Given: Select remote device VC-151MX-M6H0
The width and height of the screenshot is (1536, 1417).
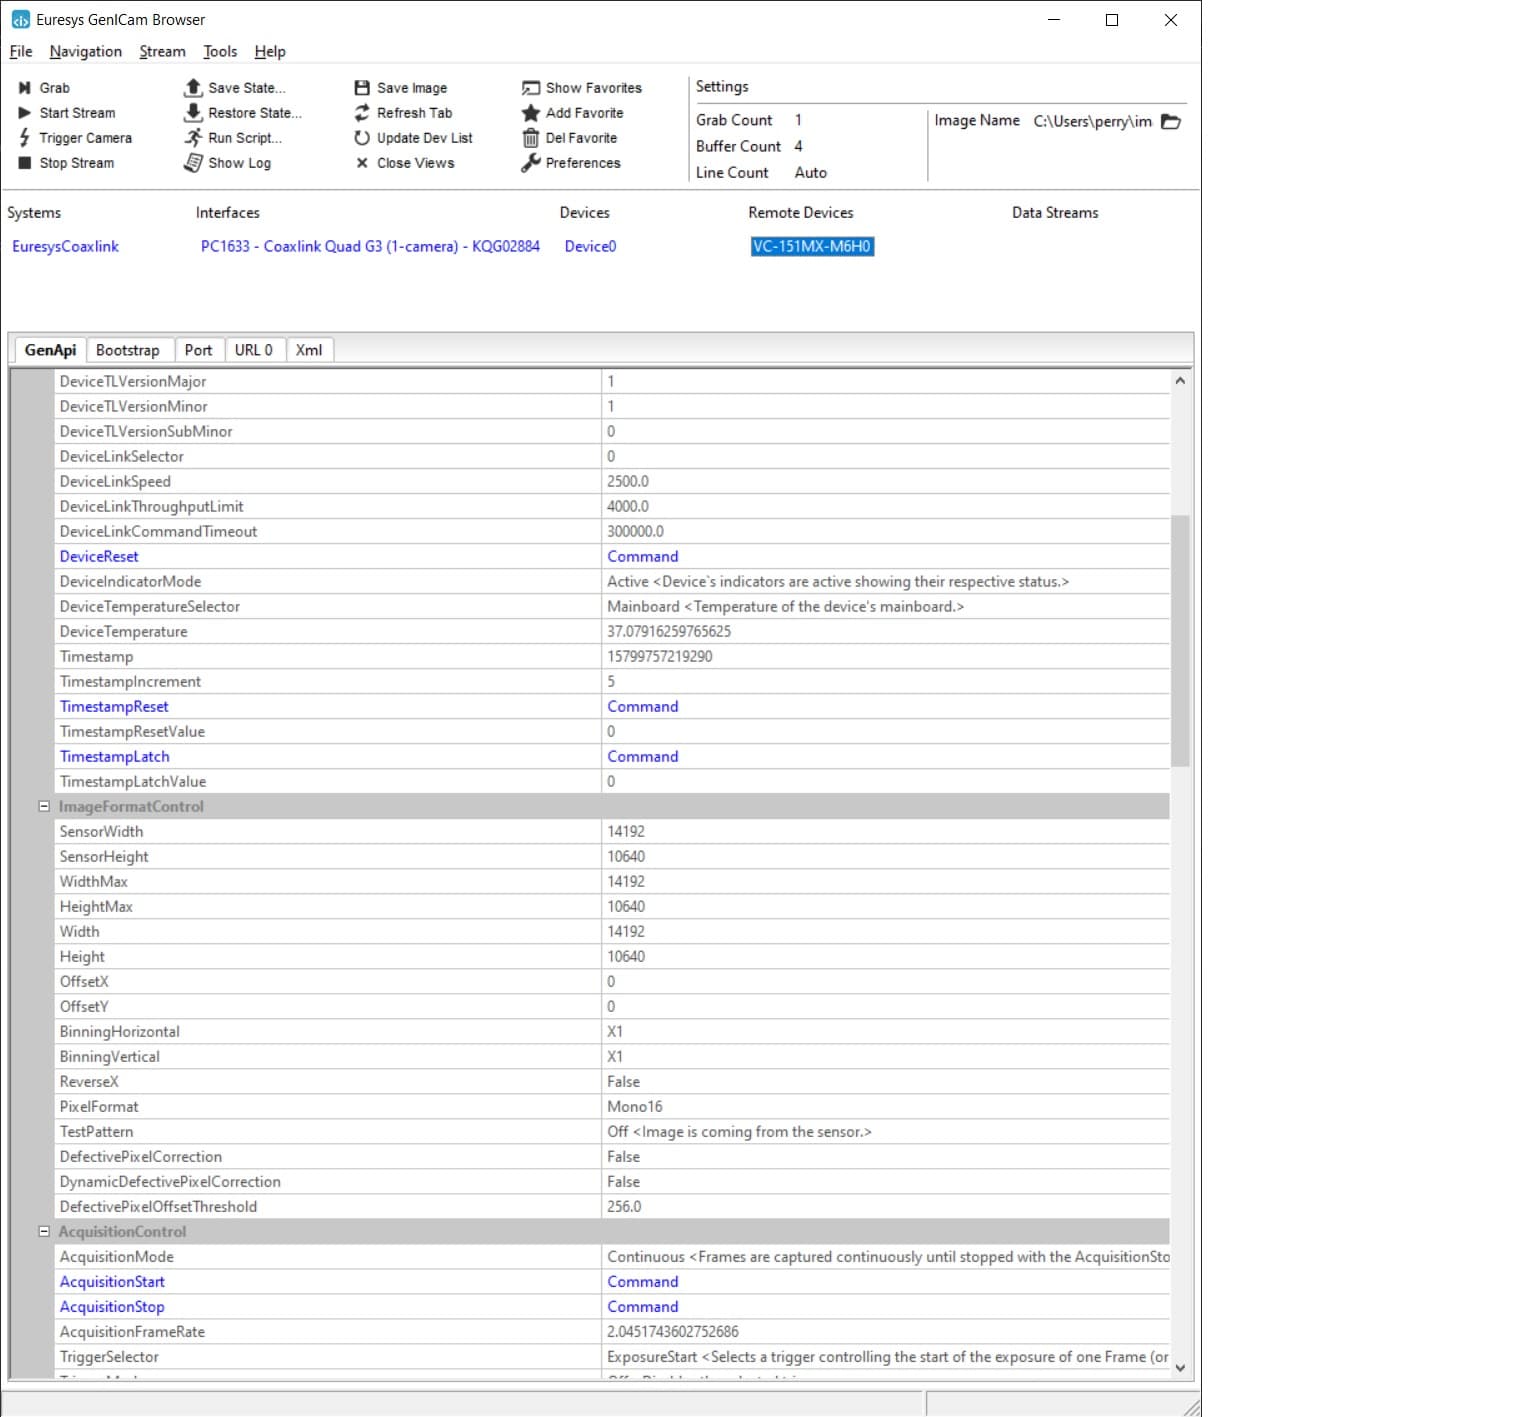Looking at the screenshot, I should point(812,246).
